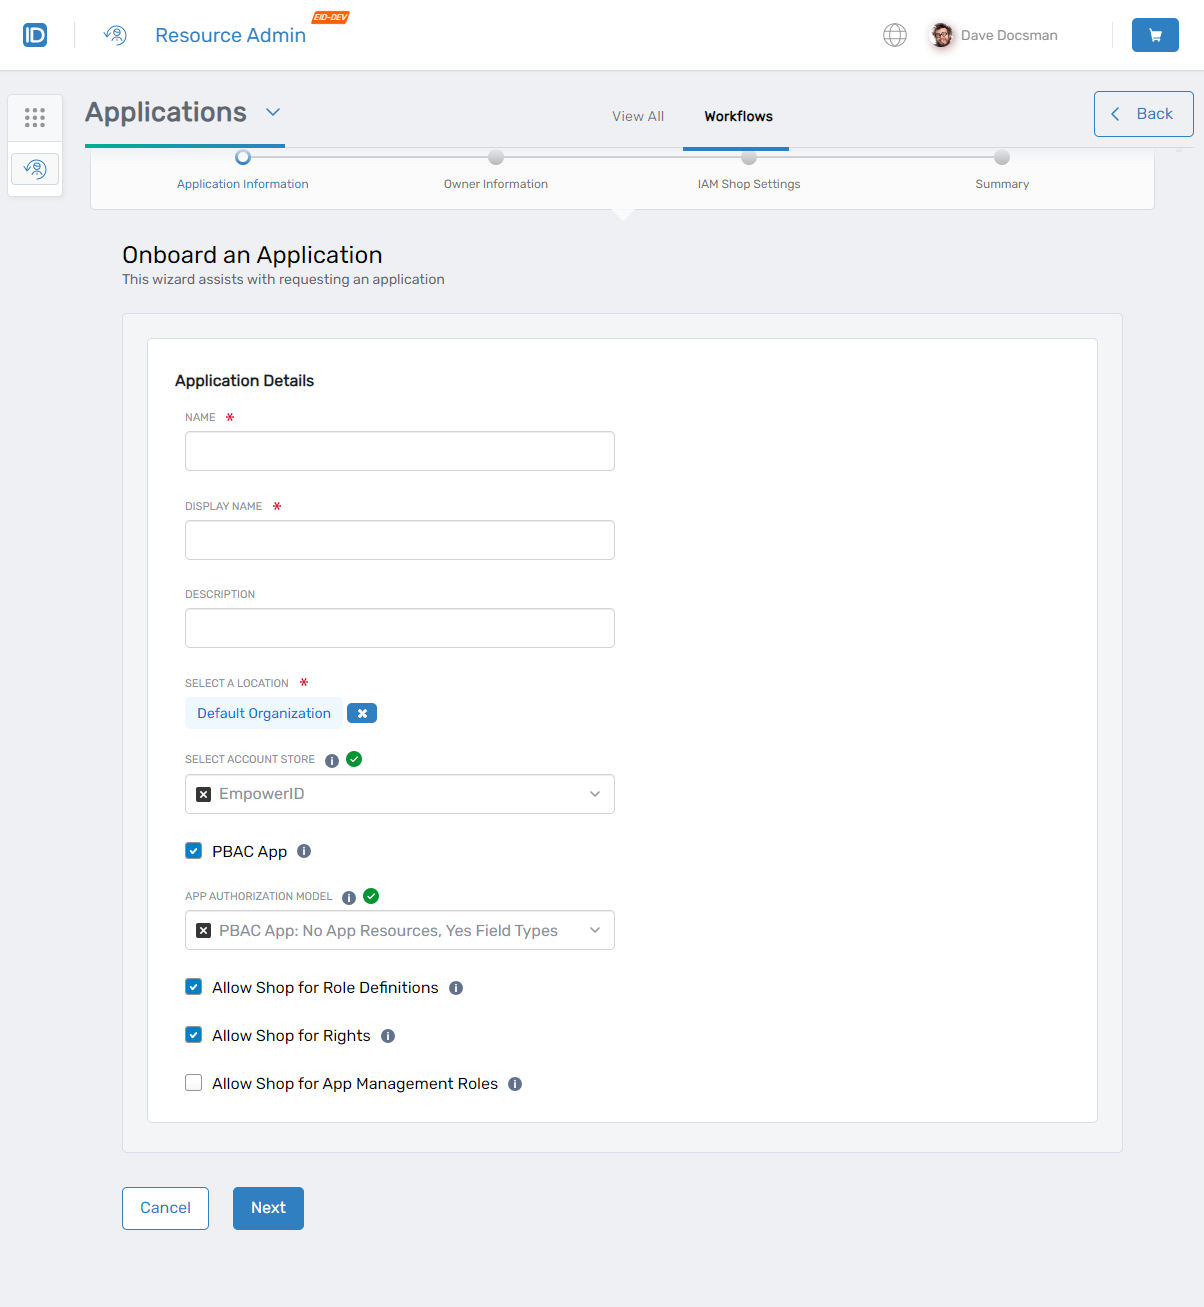
Task: Select the Workflows tab
Action: tap(737, 116)
